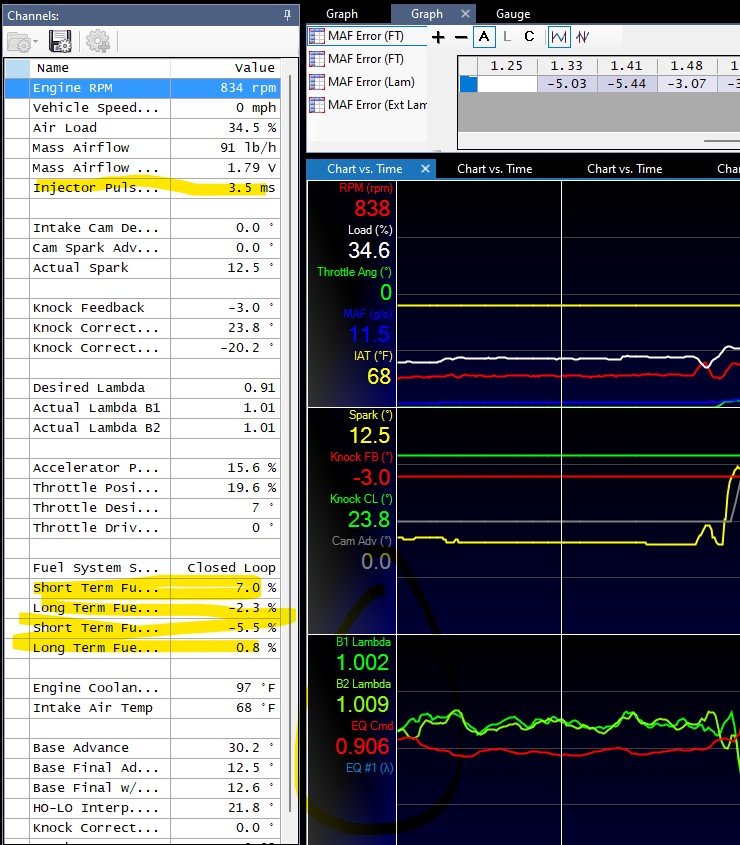Screen dimensions: 740x845
Task: Click the Long Term Fue... -2.3 % value
Action: coord(251,608)
